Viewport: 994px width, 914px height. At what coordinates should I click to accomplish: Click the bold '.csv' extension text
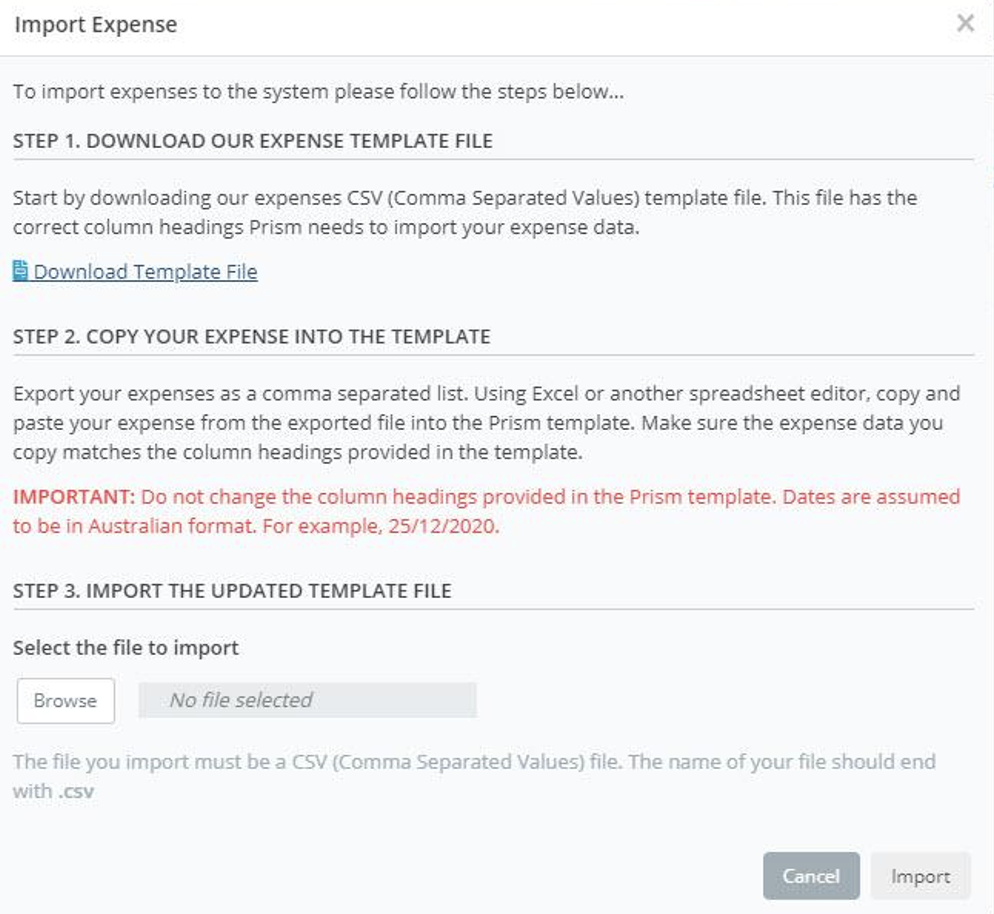pos(76,792)
